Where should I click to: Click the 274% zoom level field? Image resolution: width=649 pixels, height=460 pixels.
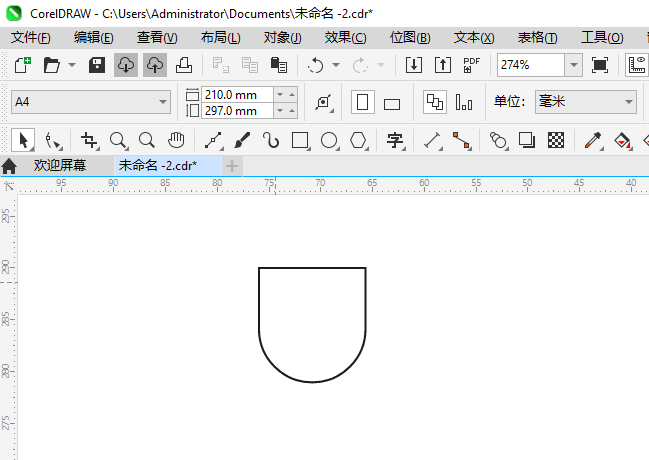click(531, 65)
